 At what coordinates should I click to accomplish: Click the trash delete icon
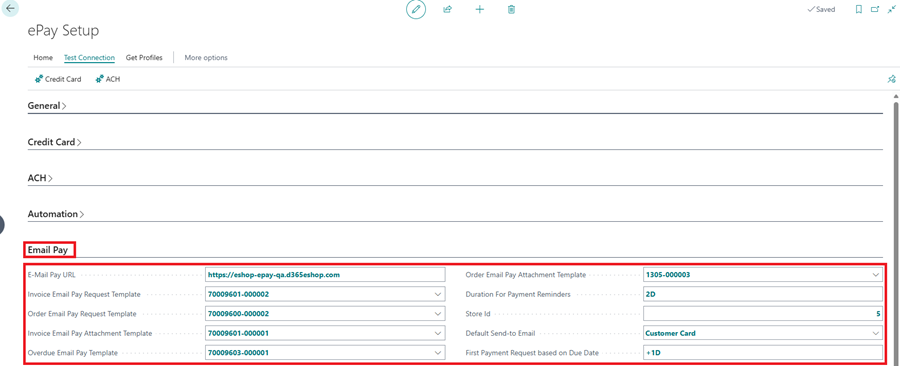point(511,9)
